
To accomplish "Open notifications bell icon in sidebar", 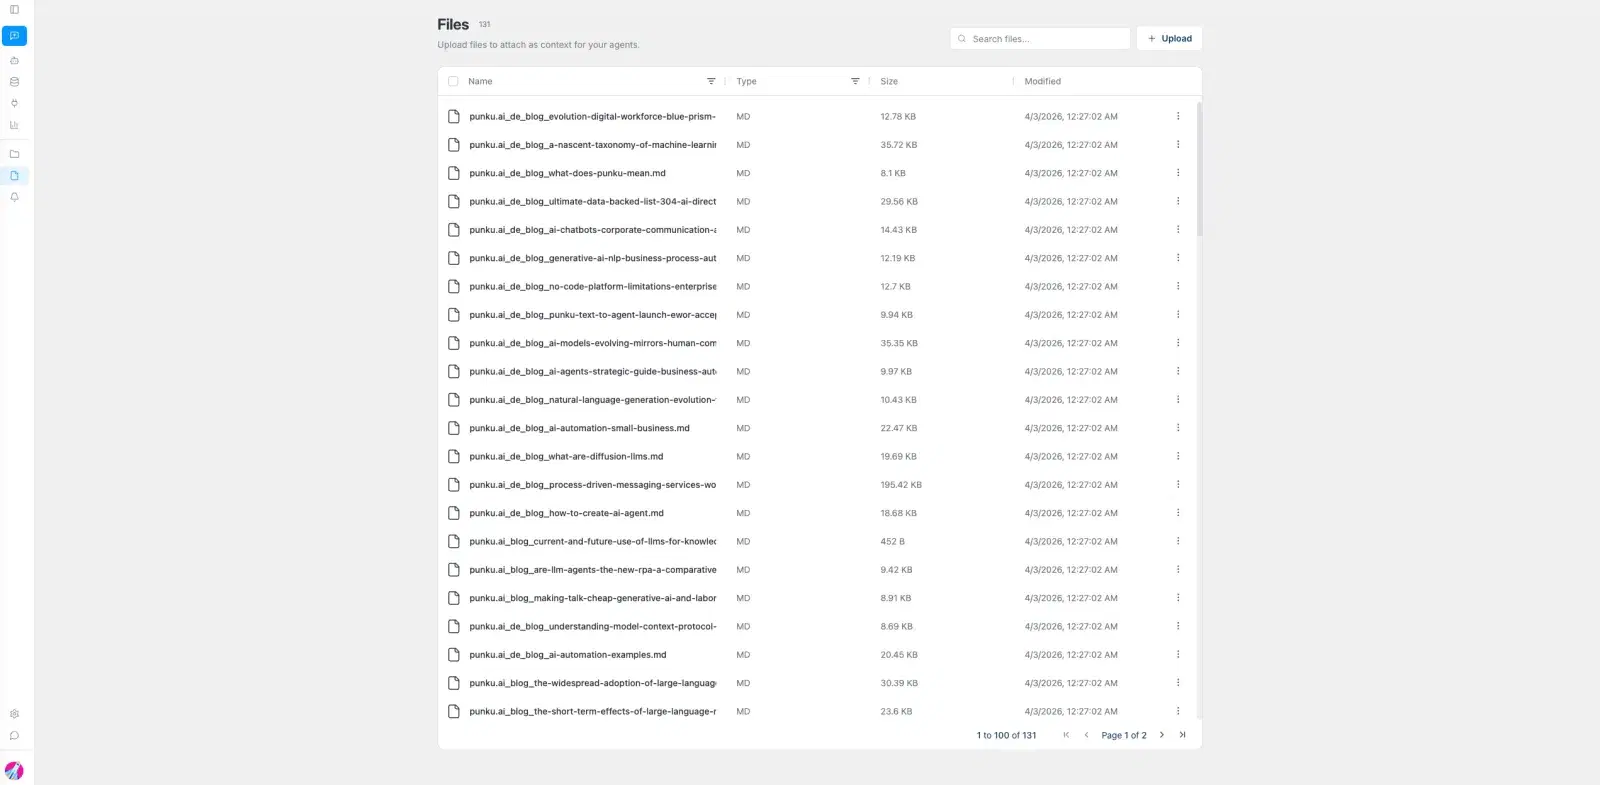I will (14, 197).
